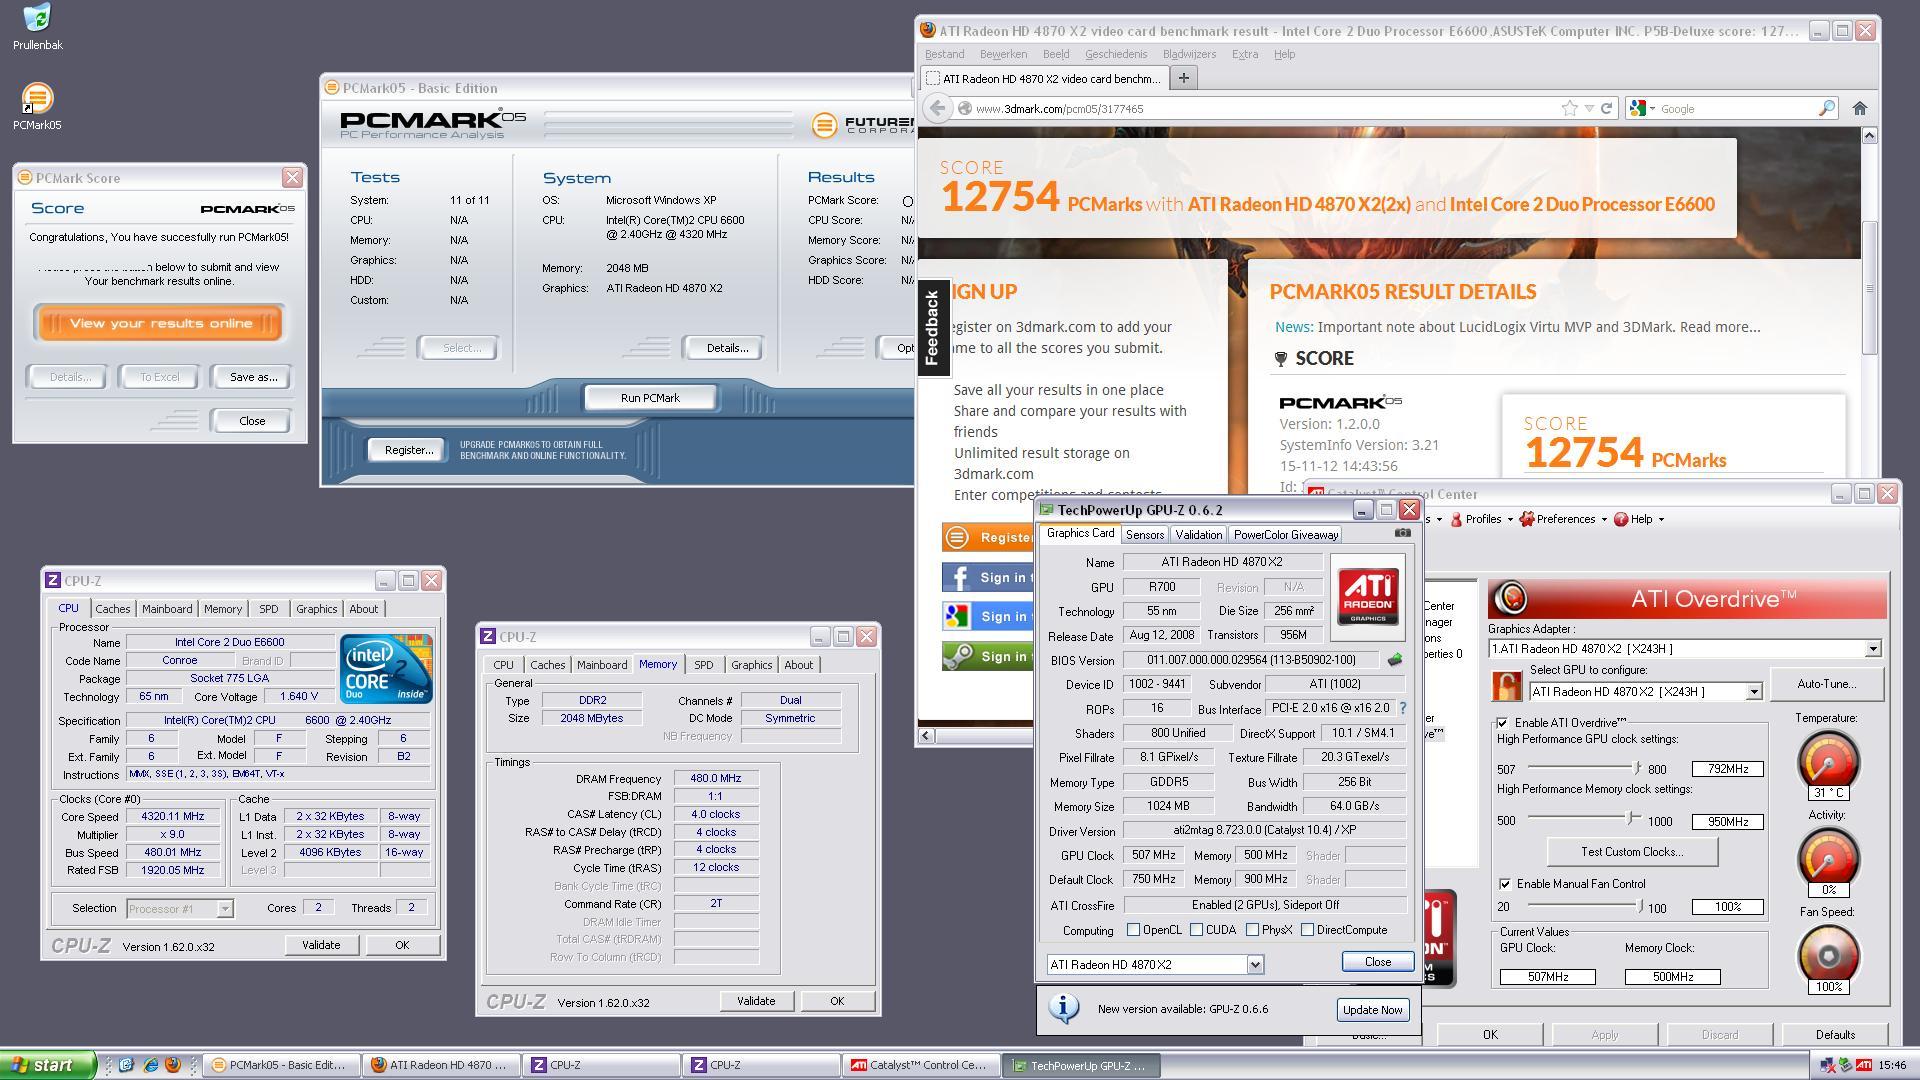Viewport: 1920px width, 1080px height.
Task: Click the Steam sign in icon
Action: [957, 656]
